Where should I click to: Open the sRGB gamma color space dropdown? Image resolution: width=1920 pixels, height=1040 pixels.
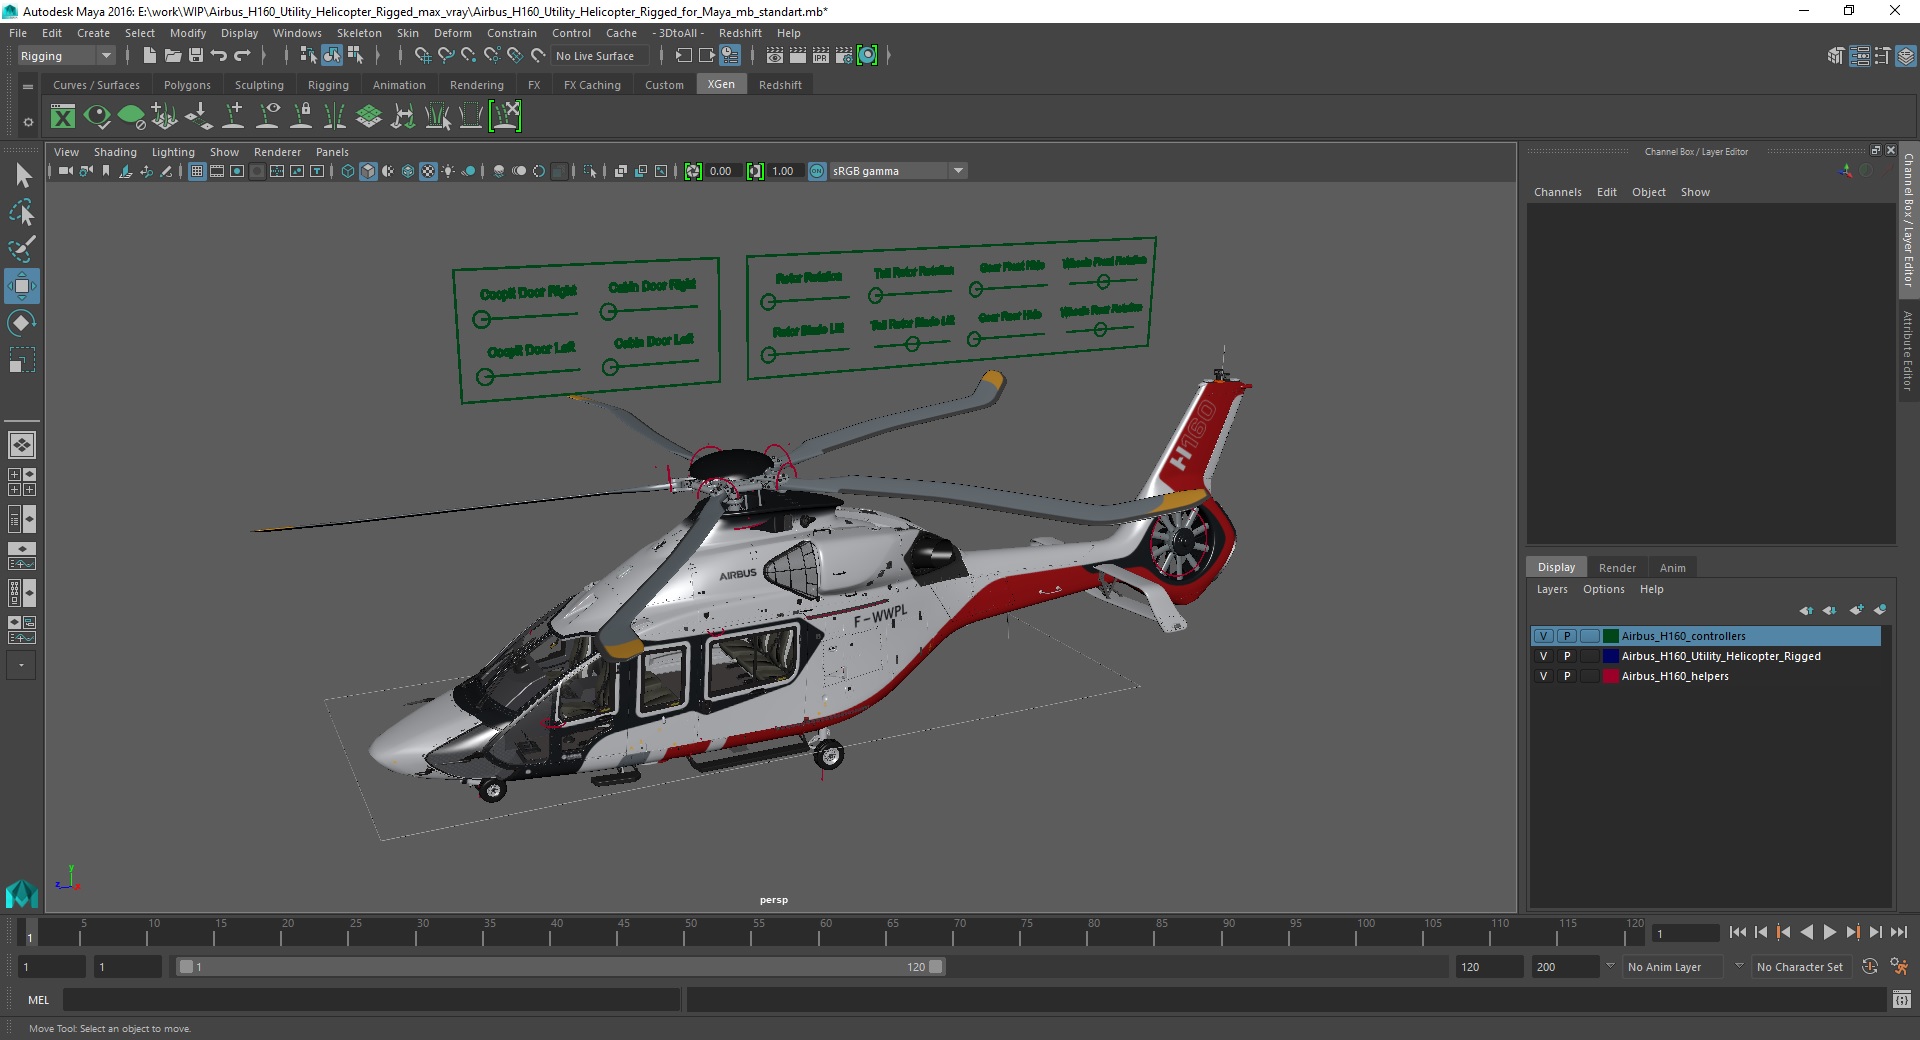(x=898, y=171)
